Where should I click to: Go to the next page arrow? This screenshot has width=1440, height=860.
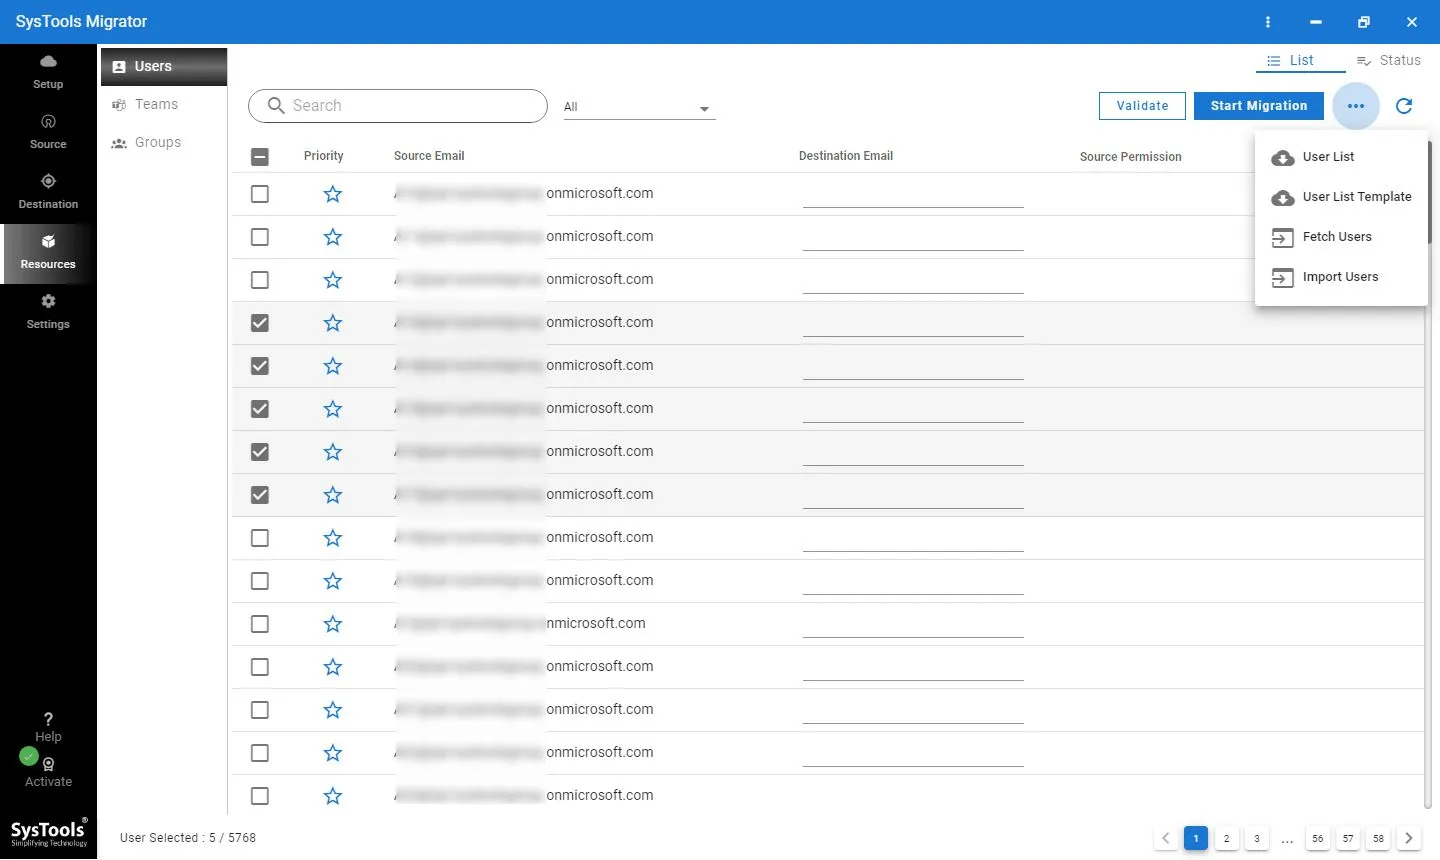1409,838
